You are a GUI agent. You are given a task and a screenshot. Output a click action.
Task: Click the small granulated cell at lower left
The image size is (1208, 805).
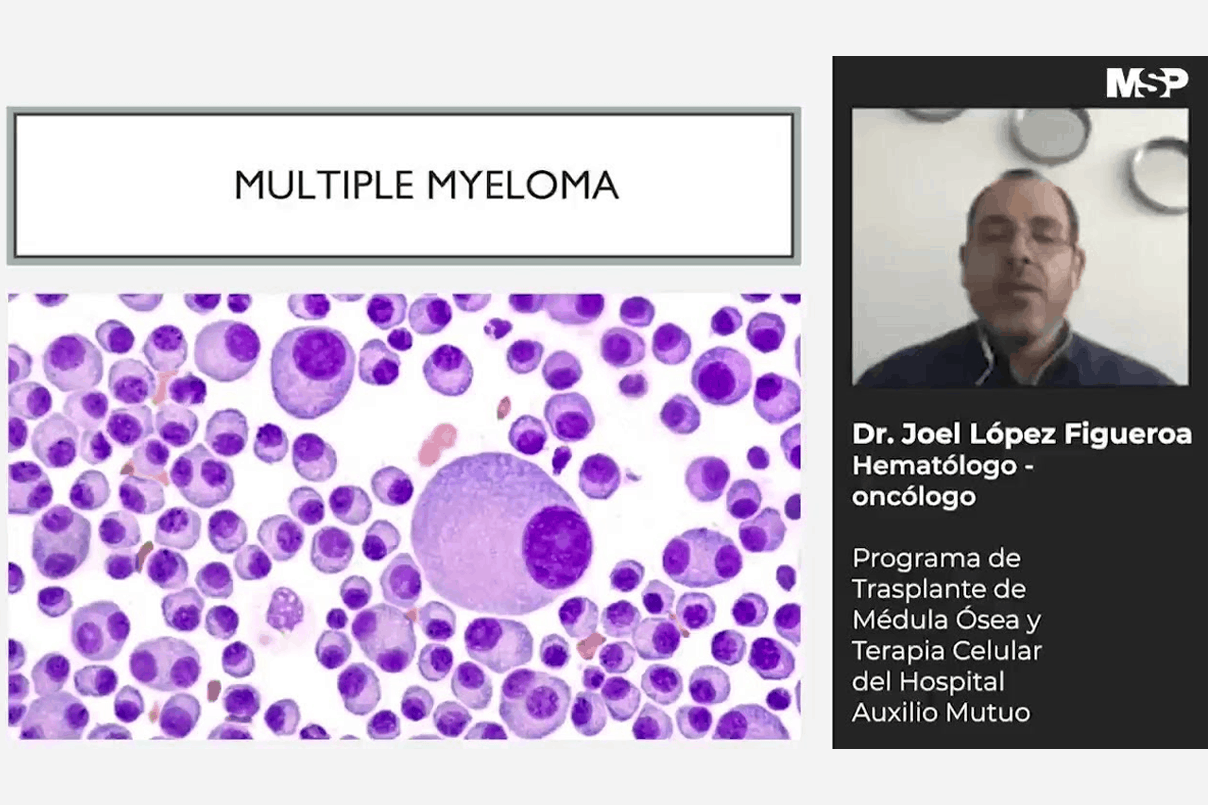pos(284,608)
